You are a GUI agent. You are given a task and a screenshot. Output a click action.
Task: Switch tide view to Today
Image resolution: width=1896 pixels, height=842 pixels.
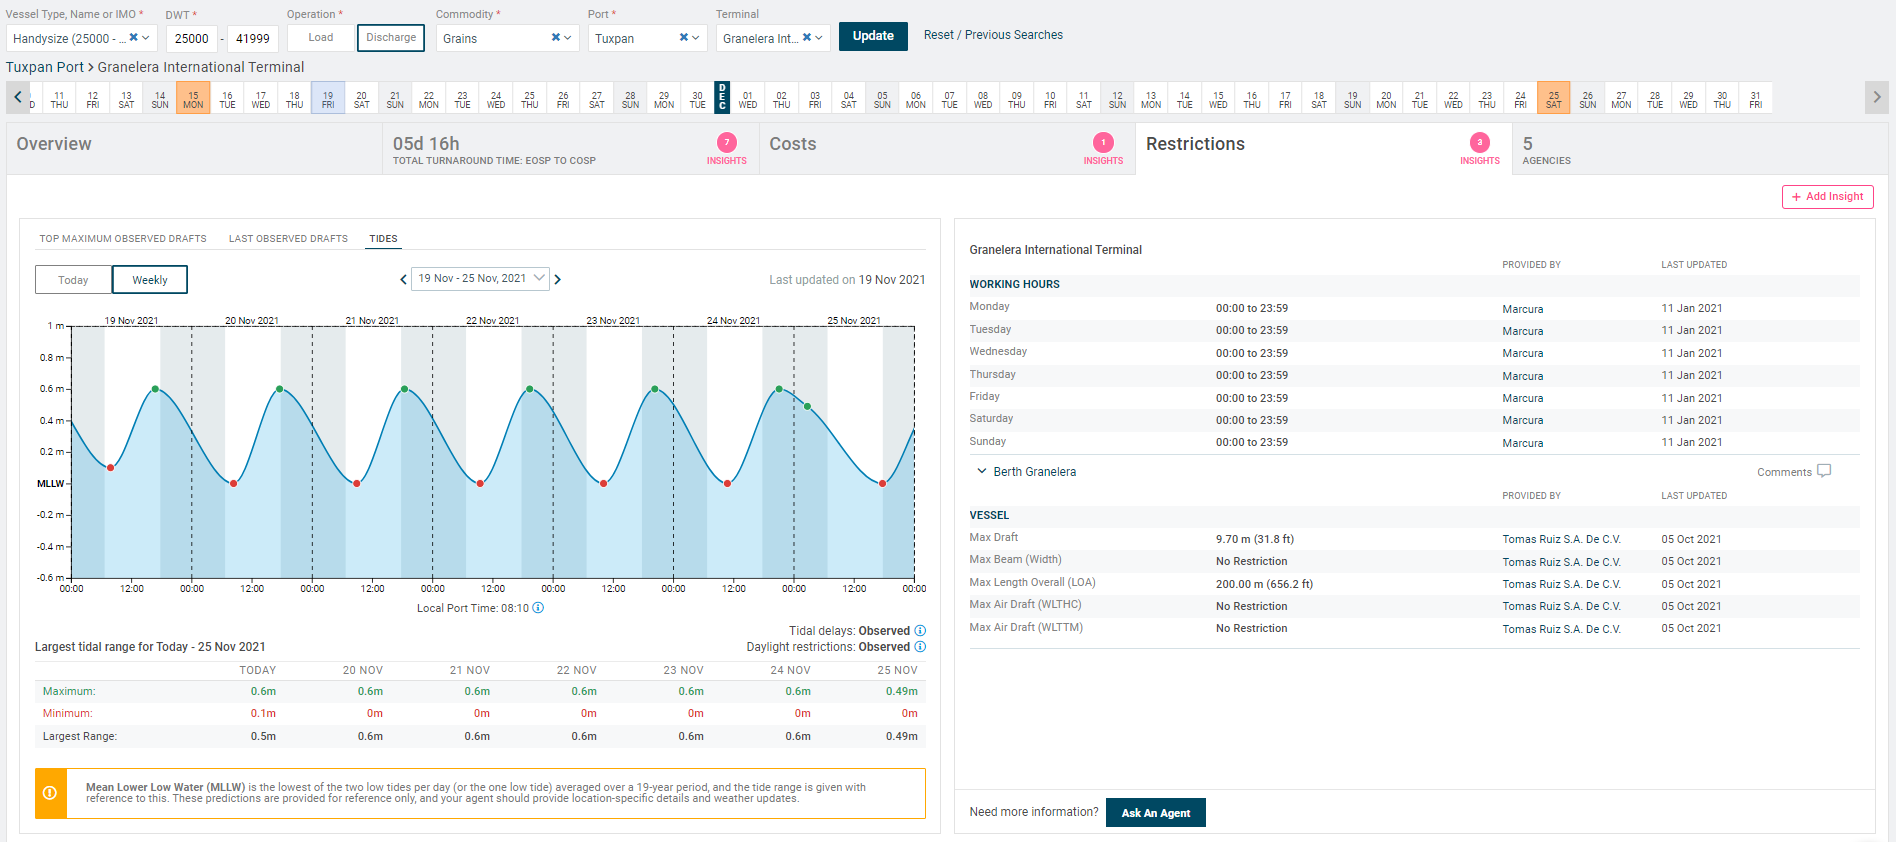click(x=73, y=280)
